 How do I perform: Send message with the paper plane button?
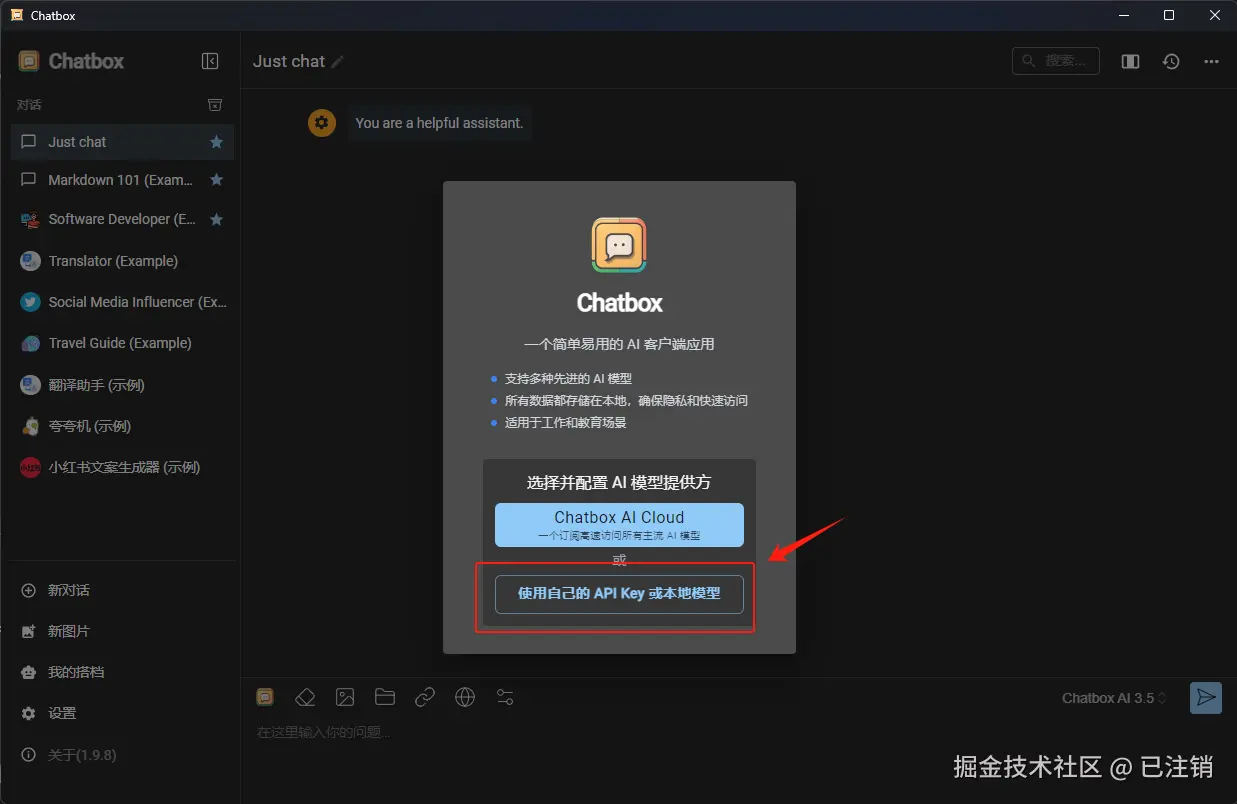(1206, 697)
